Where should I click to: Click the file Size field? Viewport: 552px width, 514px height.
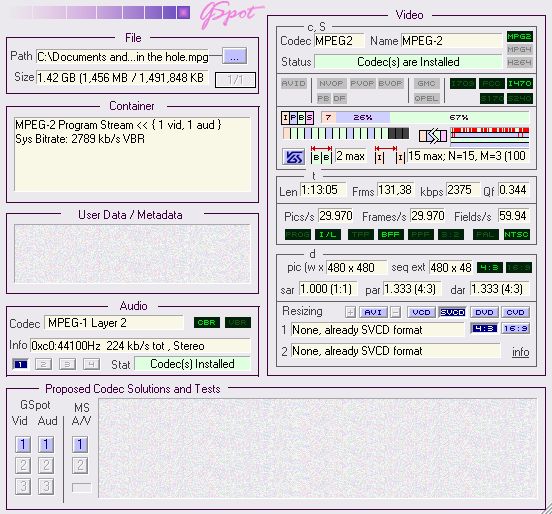point(122,78)
